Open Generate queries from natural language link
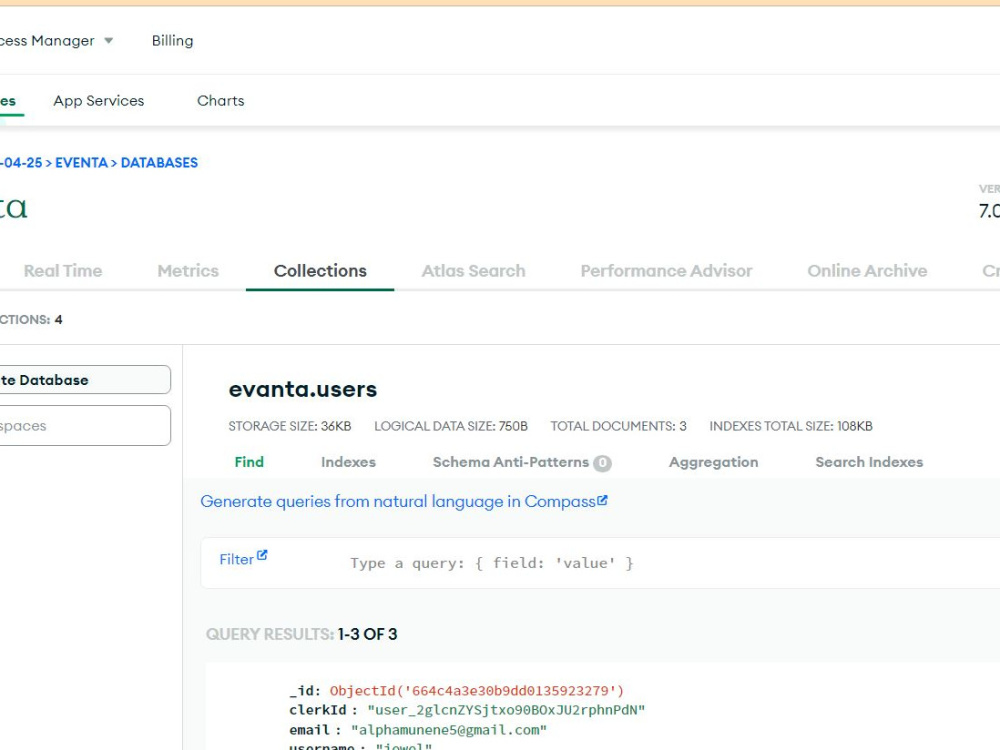This screenshot has height=750, width=1000. [398, 502]
